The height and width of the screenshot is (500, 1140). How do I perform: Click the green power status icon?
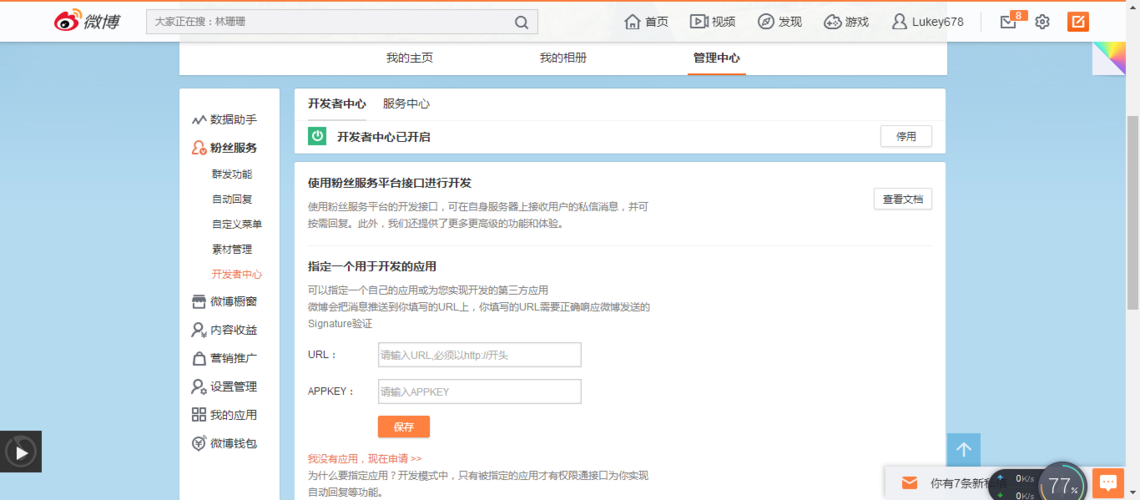(317, 136)
